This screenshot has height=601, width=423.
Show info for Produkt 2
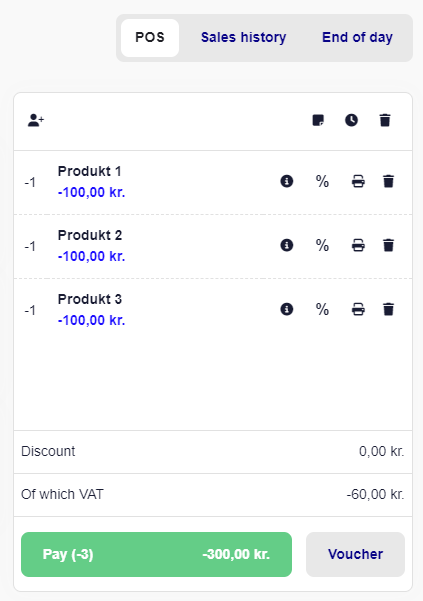287,245
